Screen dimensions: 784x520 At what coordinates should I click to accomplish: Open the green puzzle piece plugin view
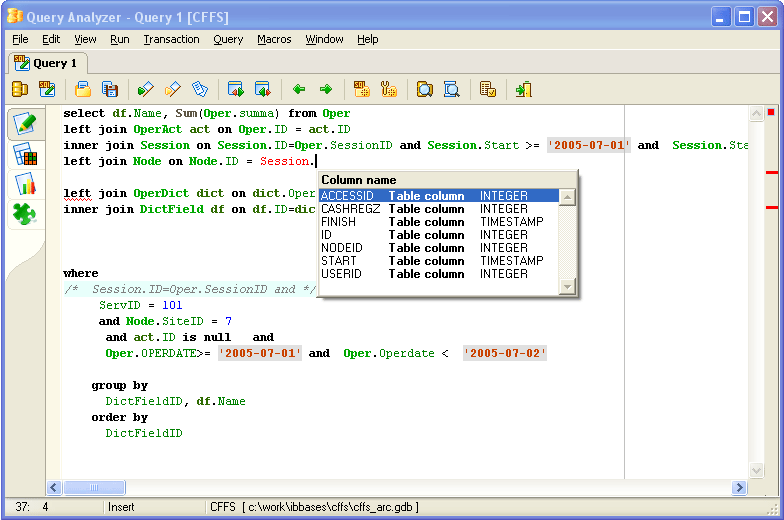[25, 213]
